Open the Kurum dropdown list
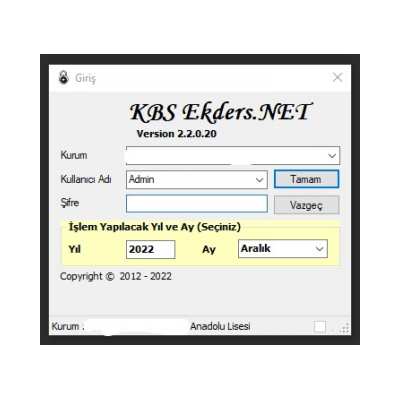Image resolution: width=400 pixels, height=400 pixels. [332, 156]
